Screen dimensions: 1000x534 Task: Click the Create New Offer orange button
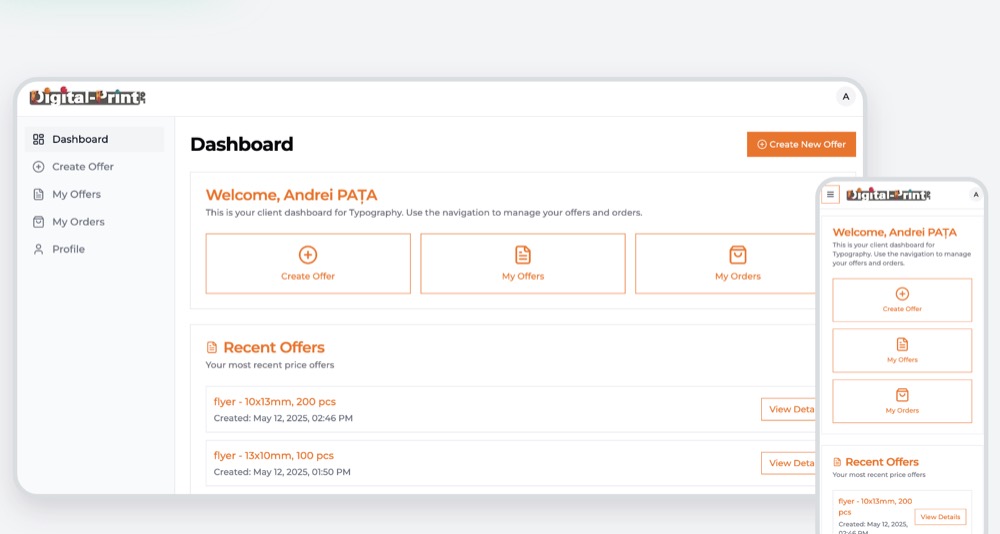pyautogui.click(x=801, y=144)
